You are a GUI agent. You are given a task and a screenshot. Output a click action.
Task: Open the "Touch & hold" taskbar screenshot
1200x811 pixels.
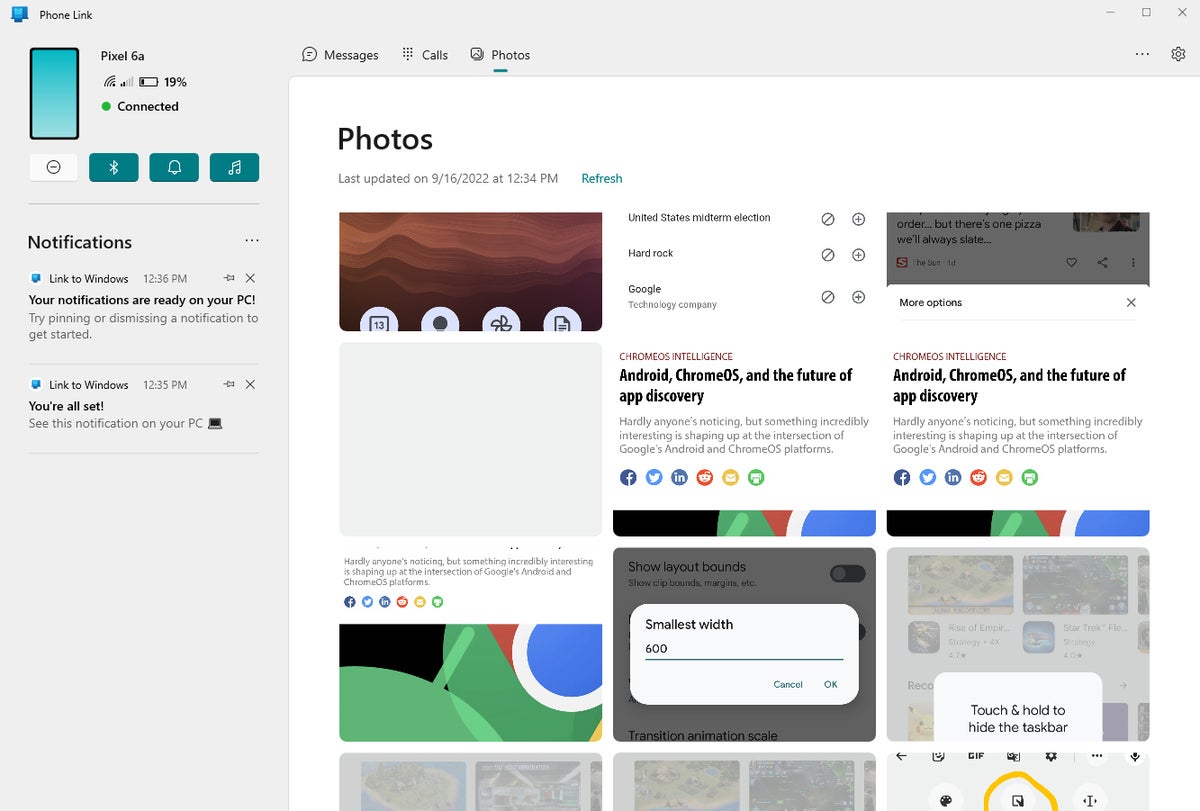[x=1017, y=644]
